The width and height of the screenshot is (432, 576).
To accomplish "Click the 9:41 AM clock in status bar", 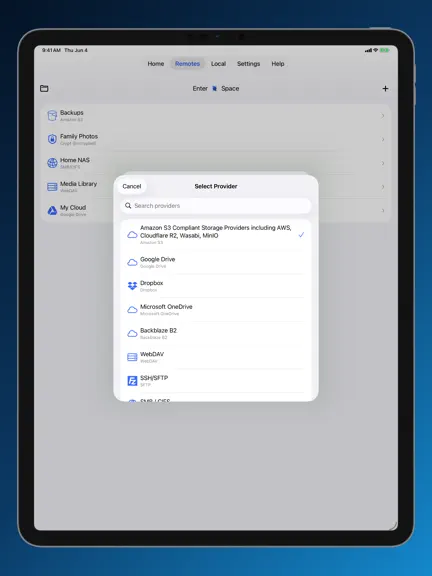I will pos(51,50).
